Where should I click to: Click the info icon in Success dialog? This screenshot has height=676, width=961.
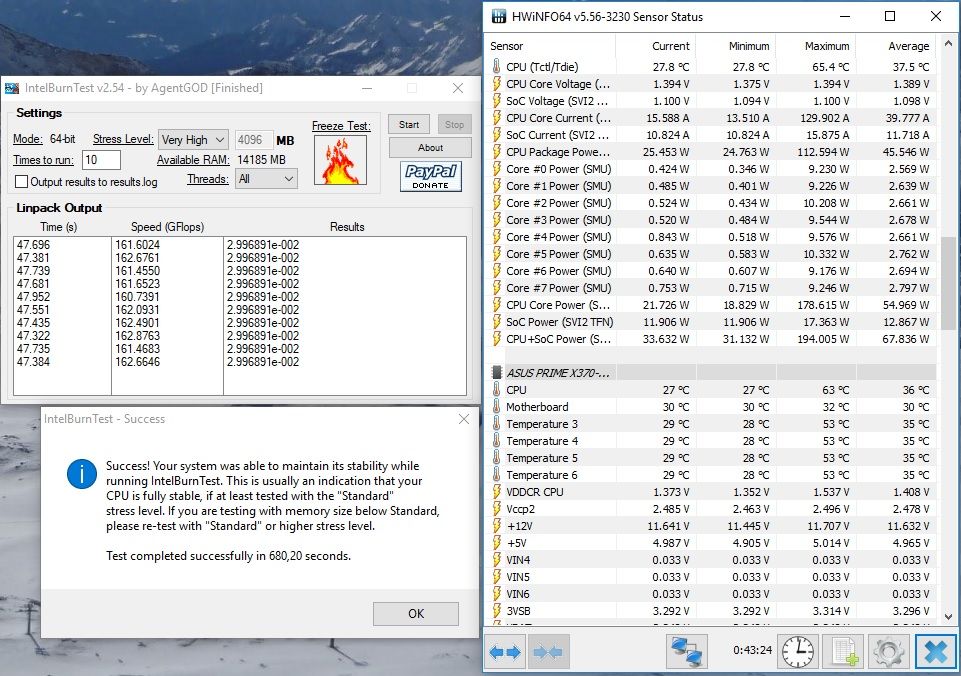coord(82,474)
